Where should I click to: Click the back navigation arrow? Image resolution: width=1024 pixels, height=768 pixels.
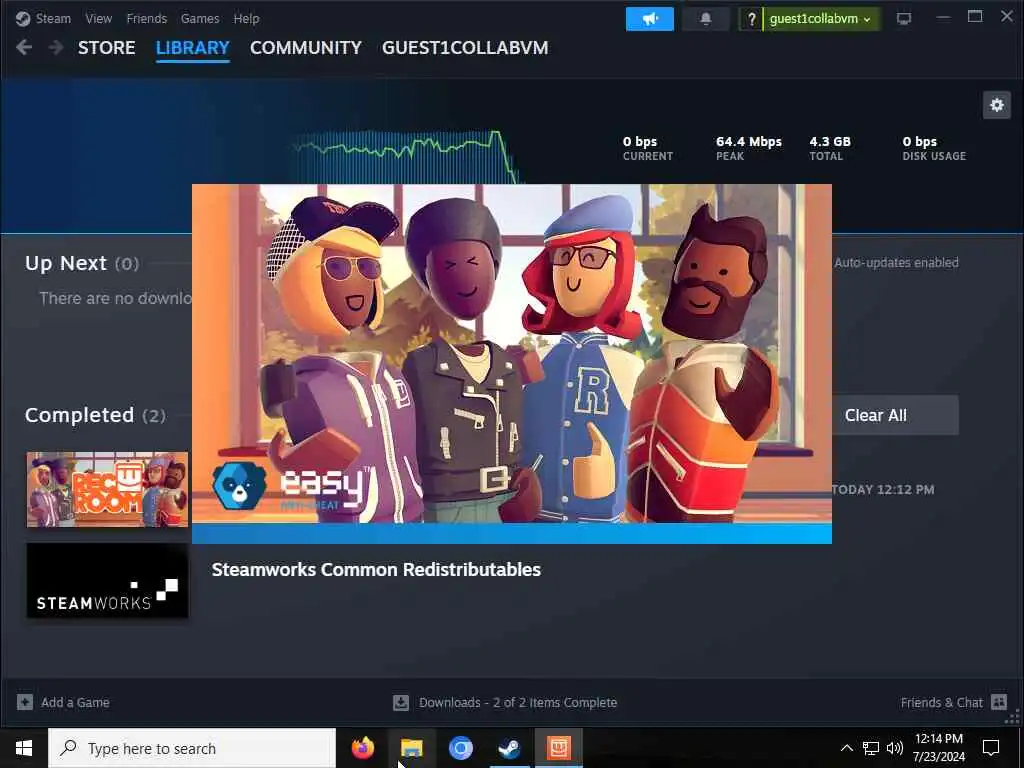(x=24, y=47)
